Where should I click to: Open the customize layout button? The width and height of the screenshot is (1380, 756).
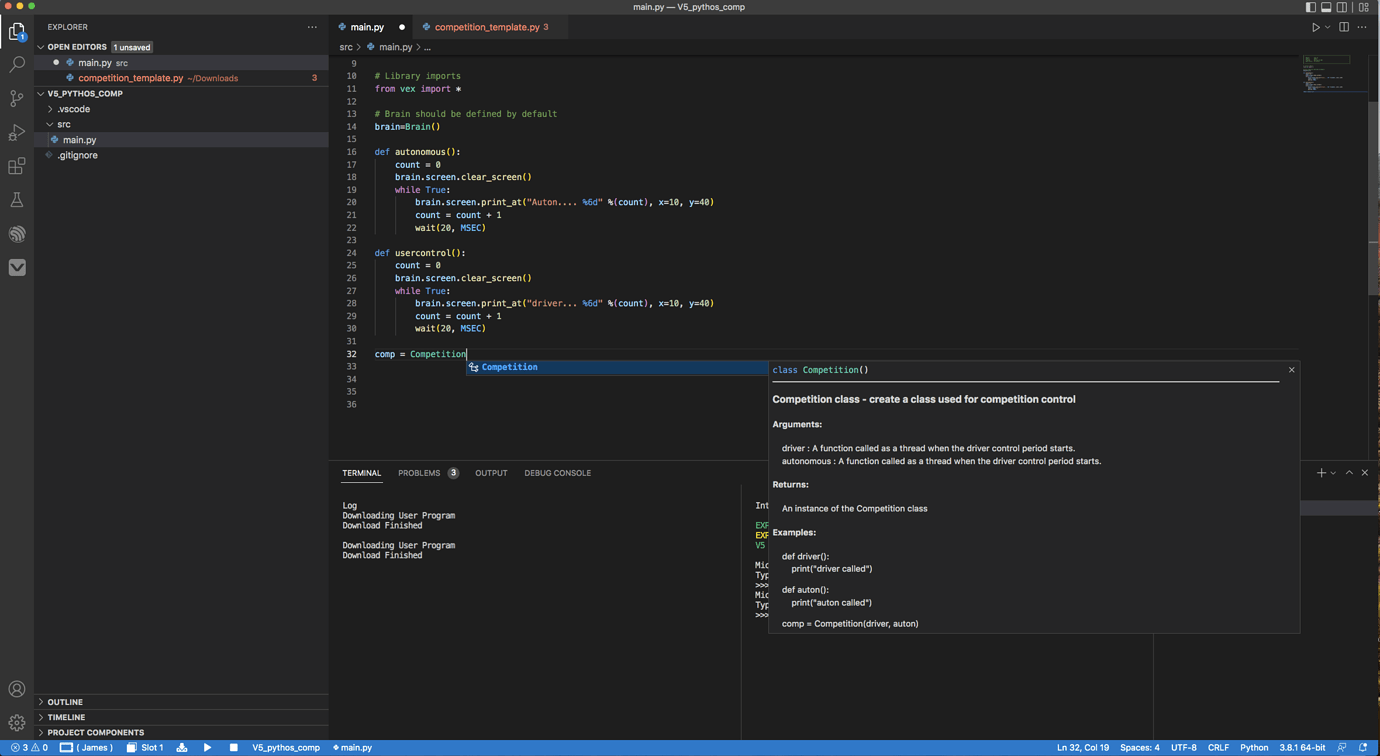click(1364, 7)
